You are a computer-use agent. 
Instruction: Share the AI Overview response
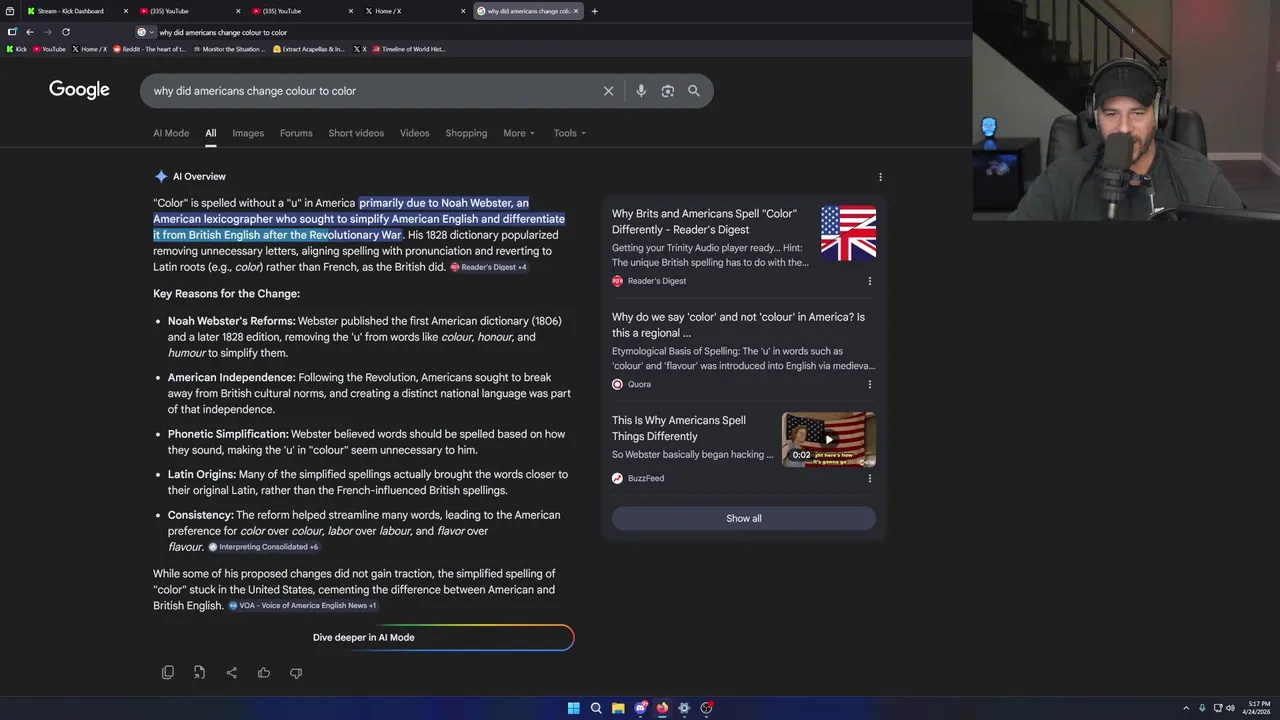[x=232, y=673]
